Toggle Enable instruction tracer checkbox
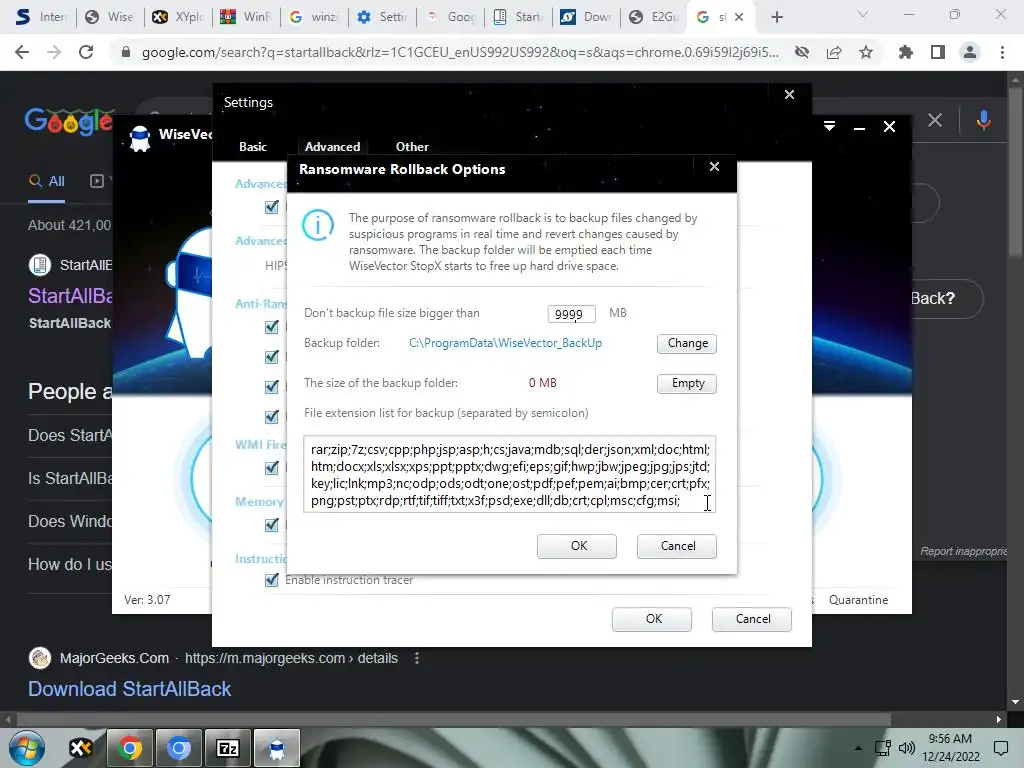 pyautogui.click(x=272, y=580)
